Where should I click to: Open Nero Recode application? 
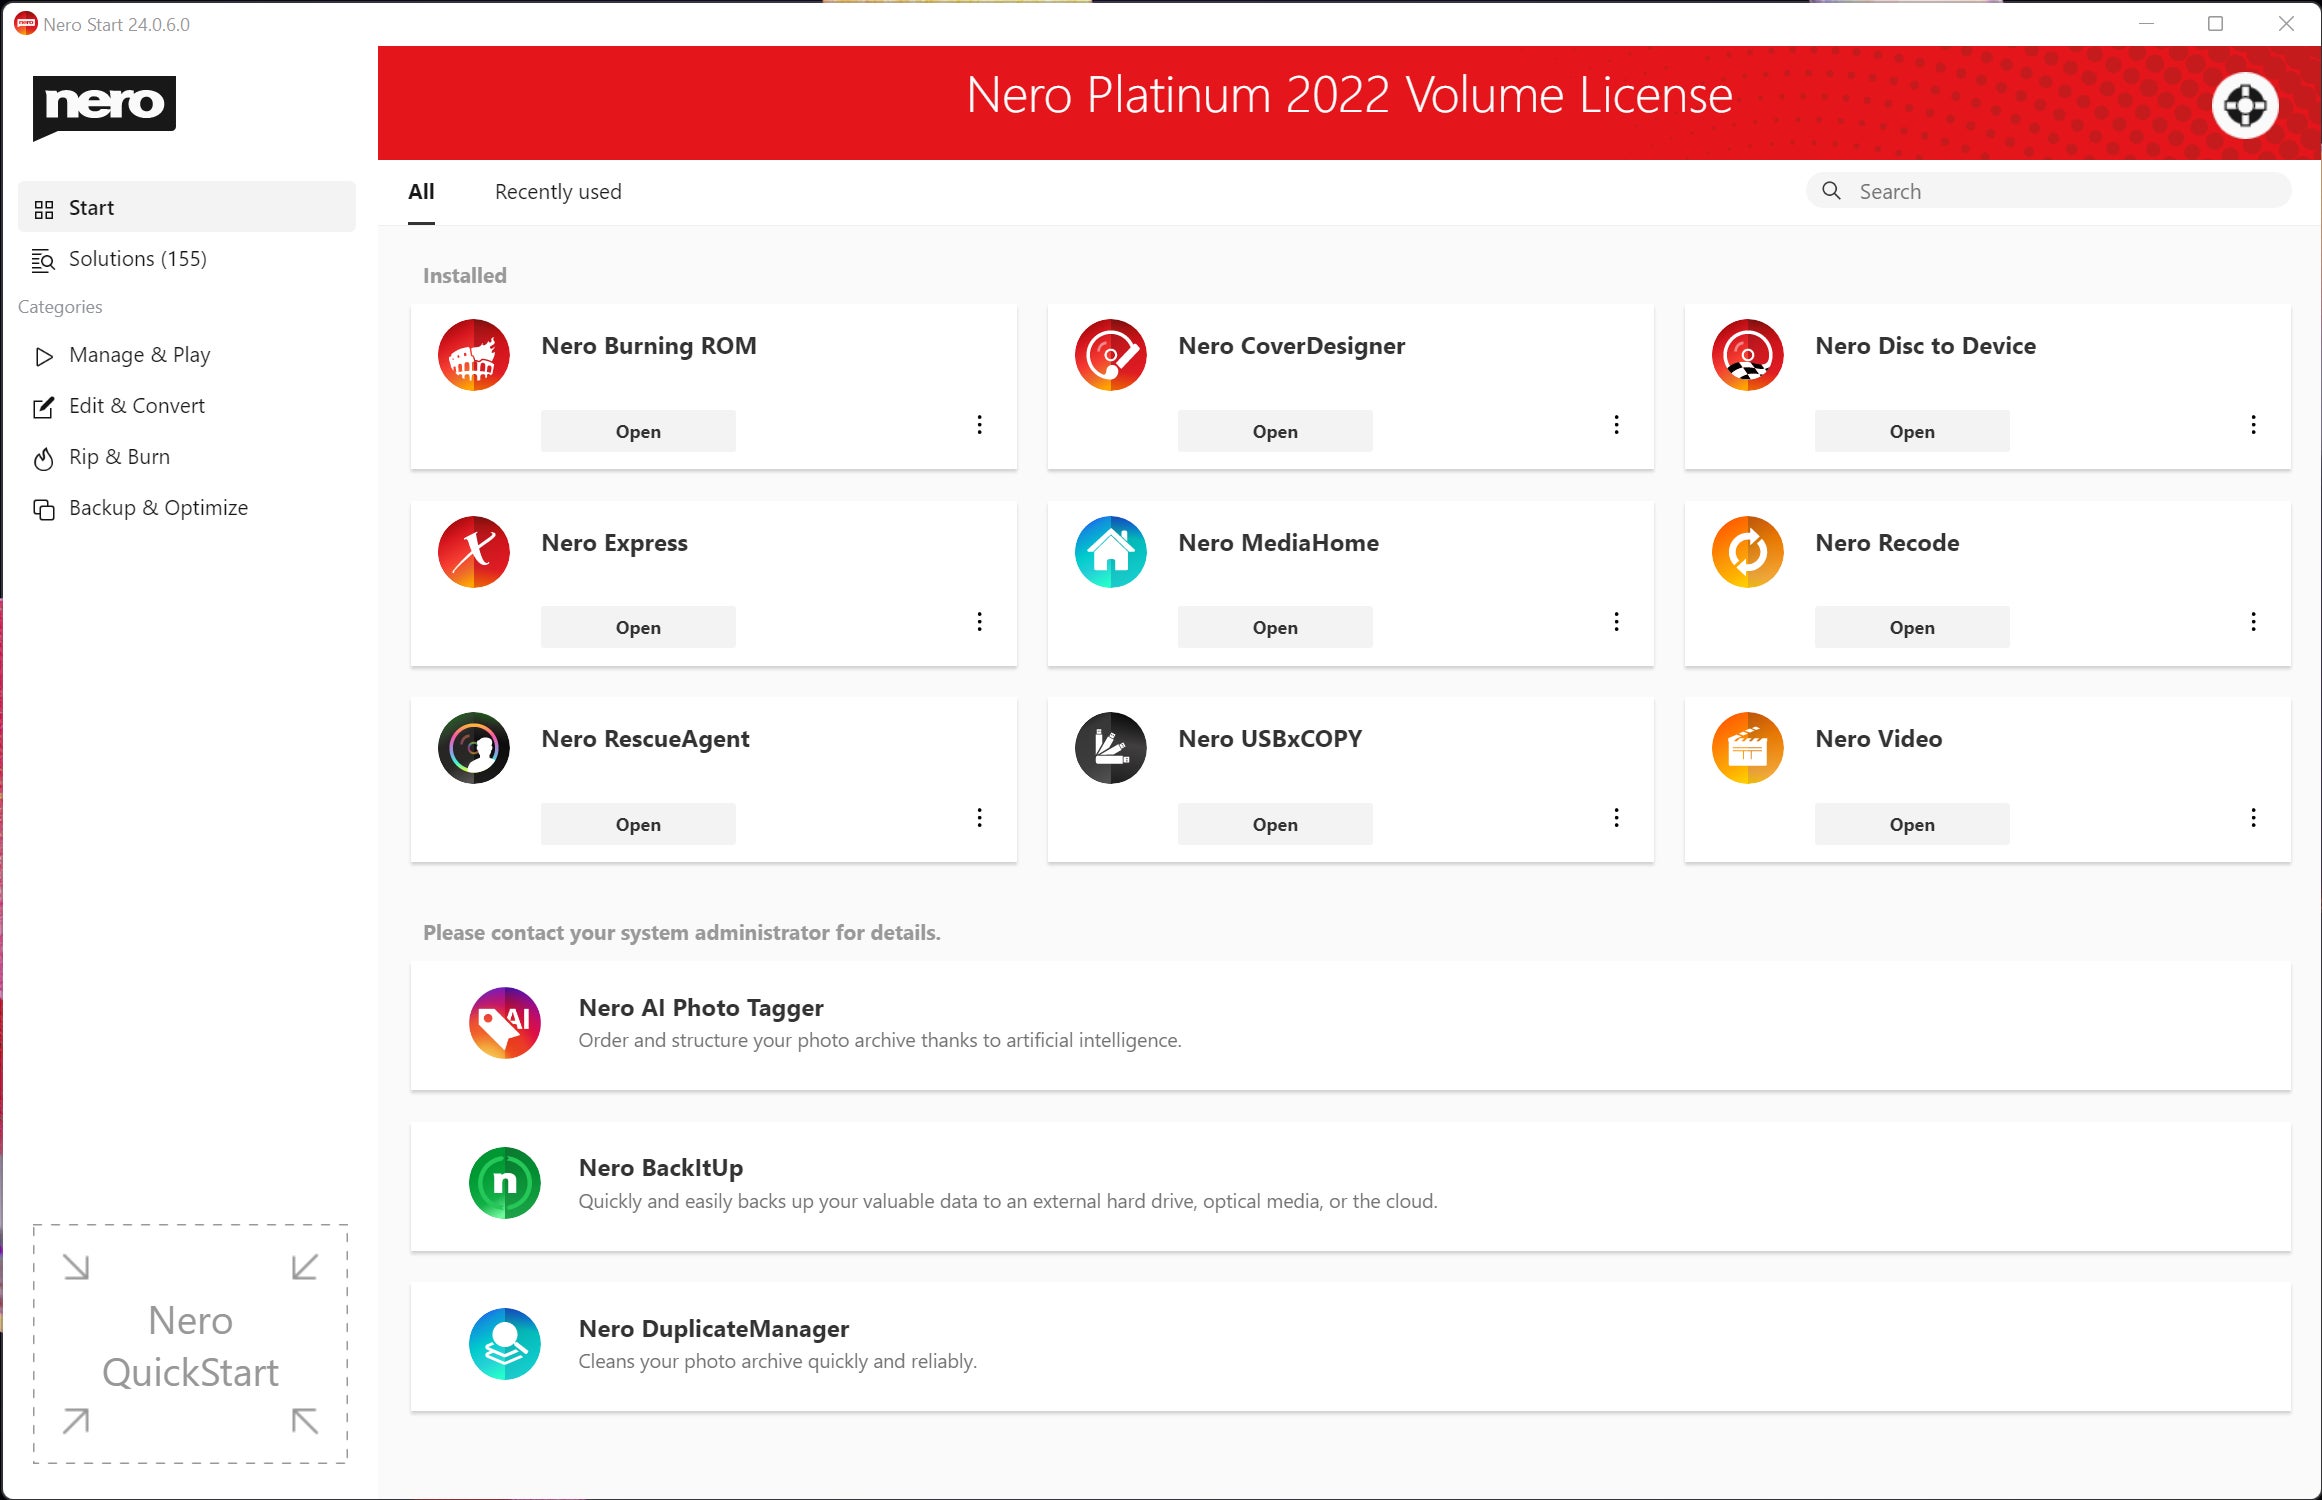(1912, 626)
